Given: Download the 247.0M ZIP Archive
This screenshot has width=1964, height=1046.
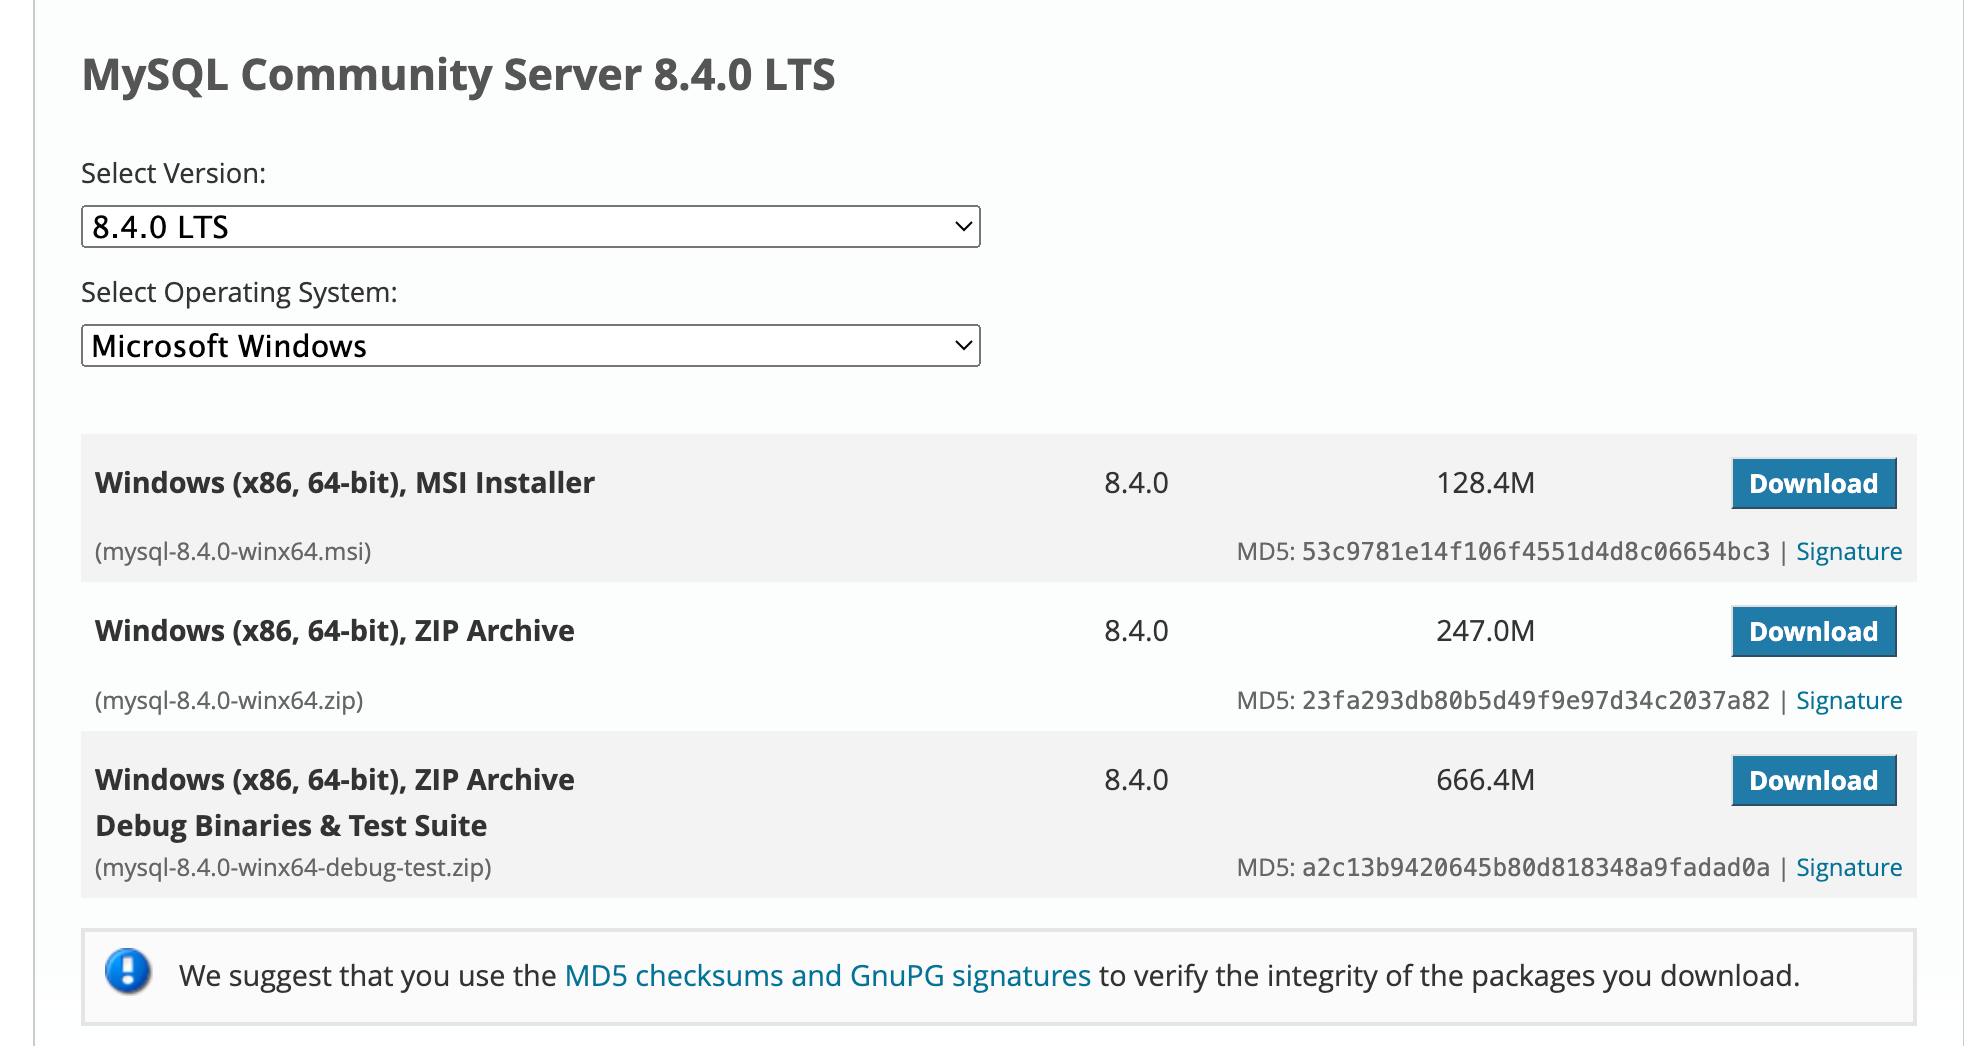Looking at the screenshot, I should pos(1813,632).
